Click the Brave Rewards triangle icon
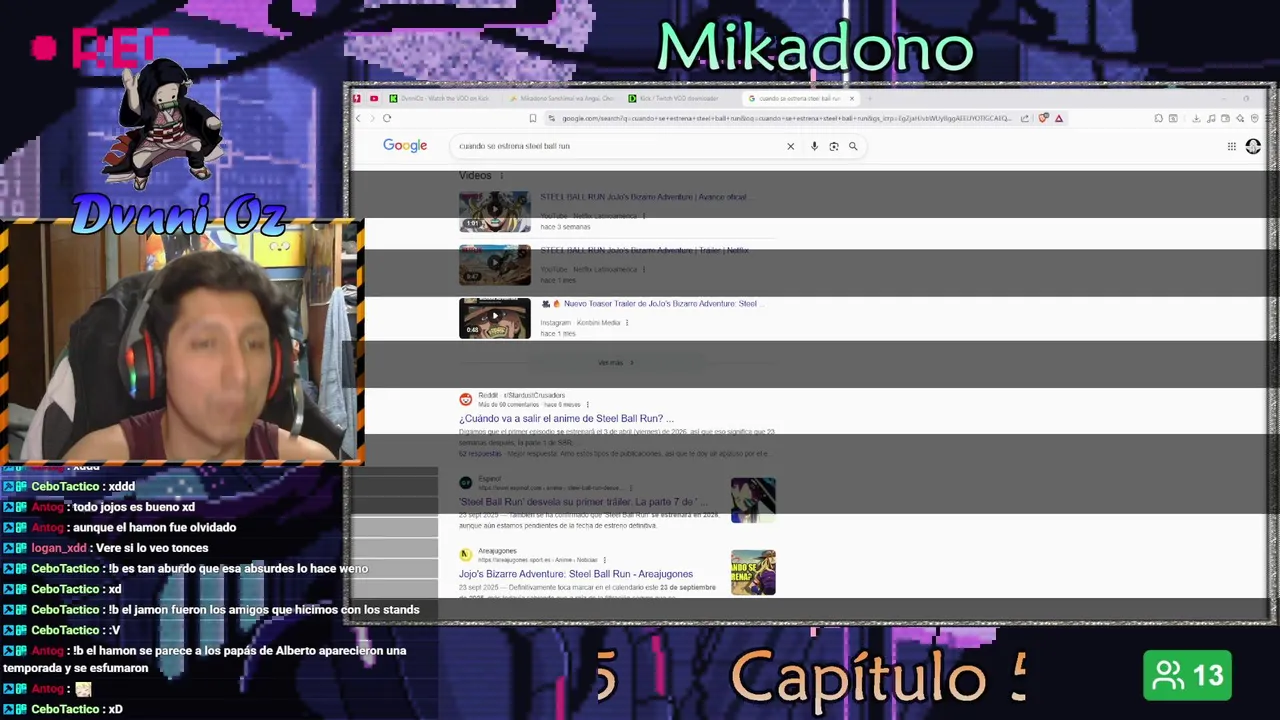 point(1059,118)
